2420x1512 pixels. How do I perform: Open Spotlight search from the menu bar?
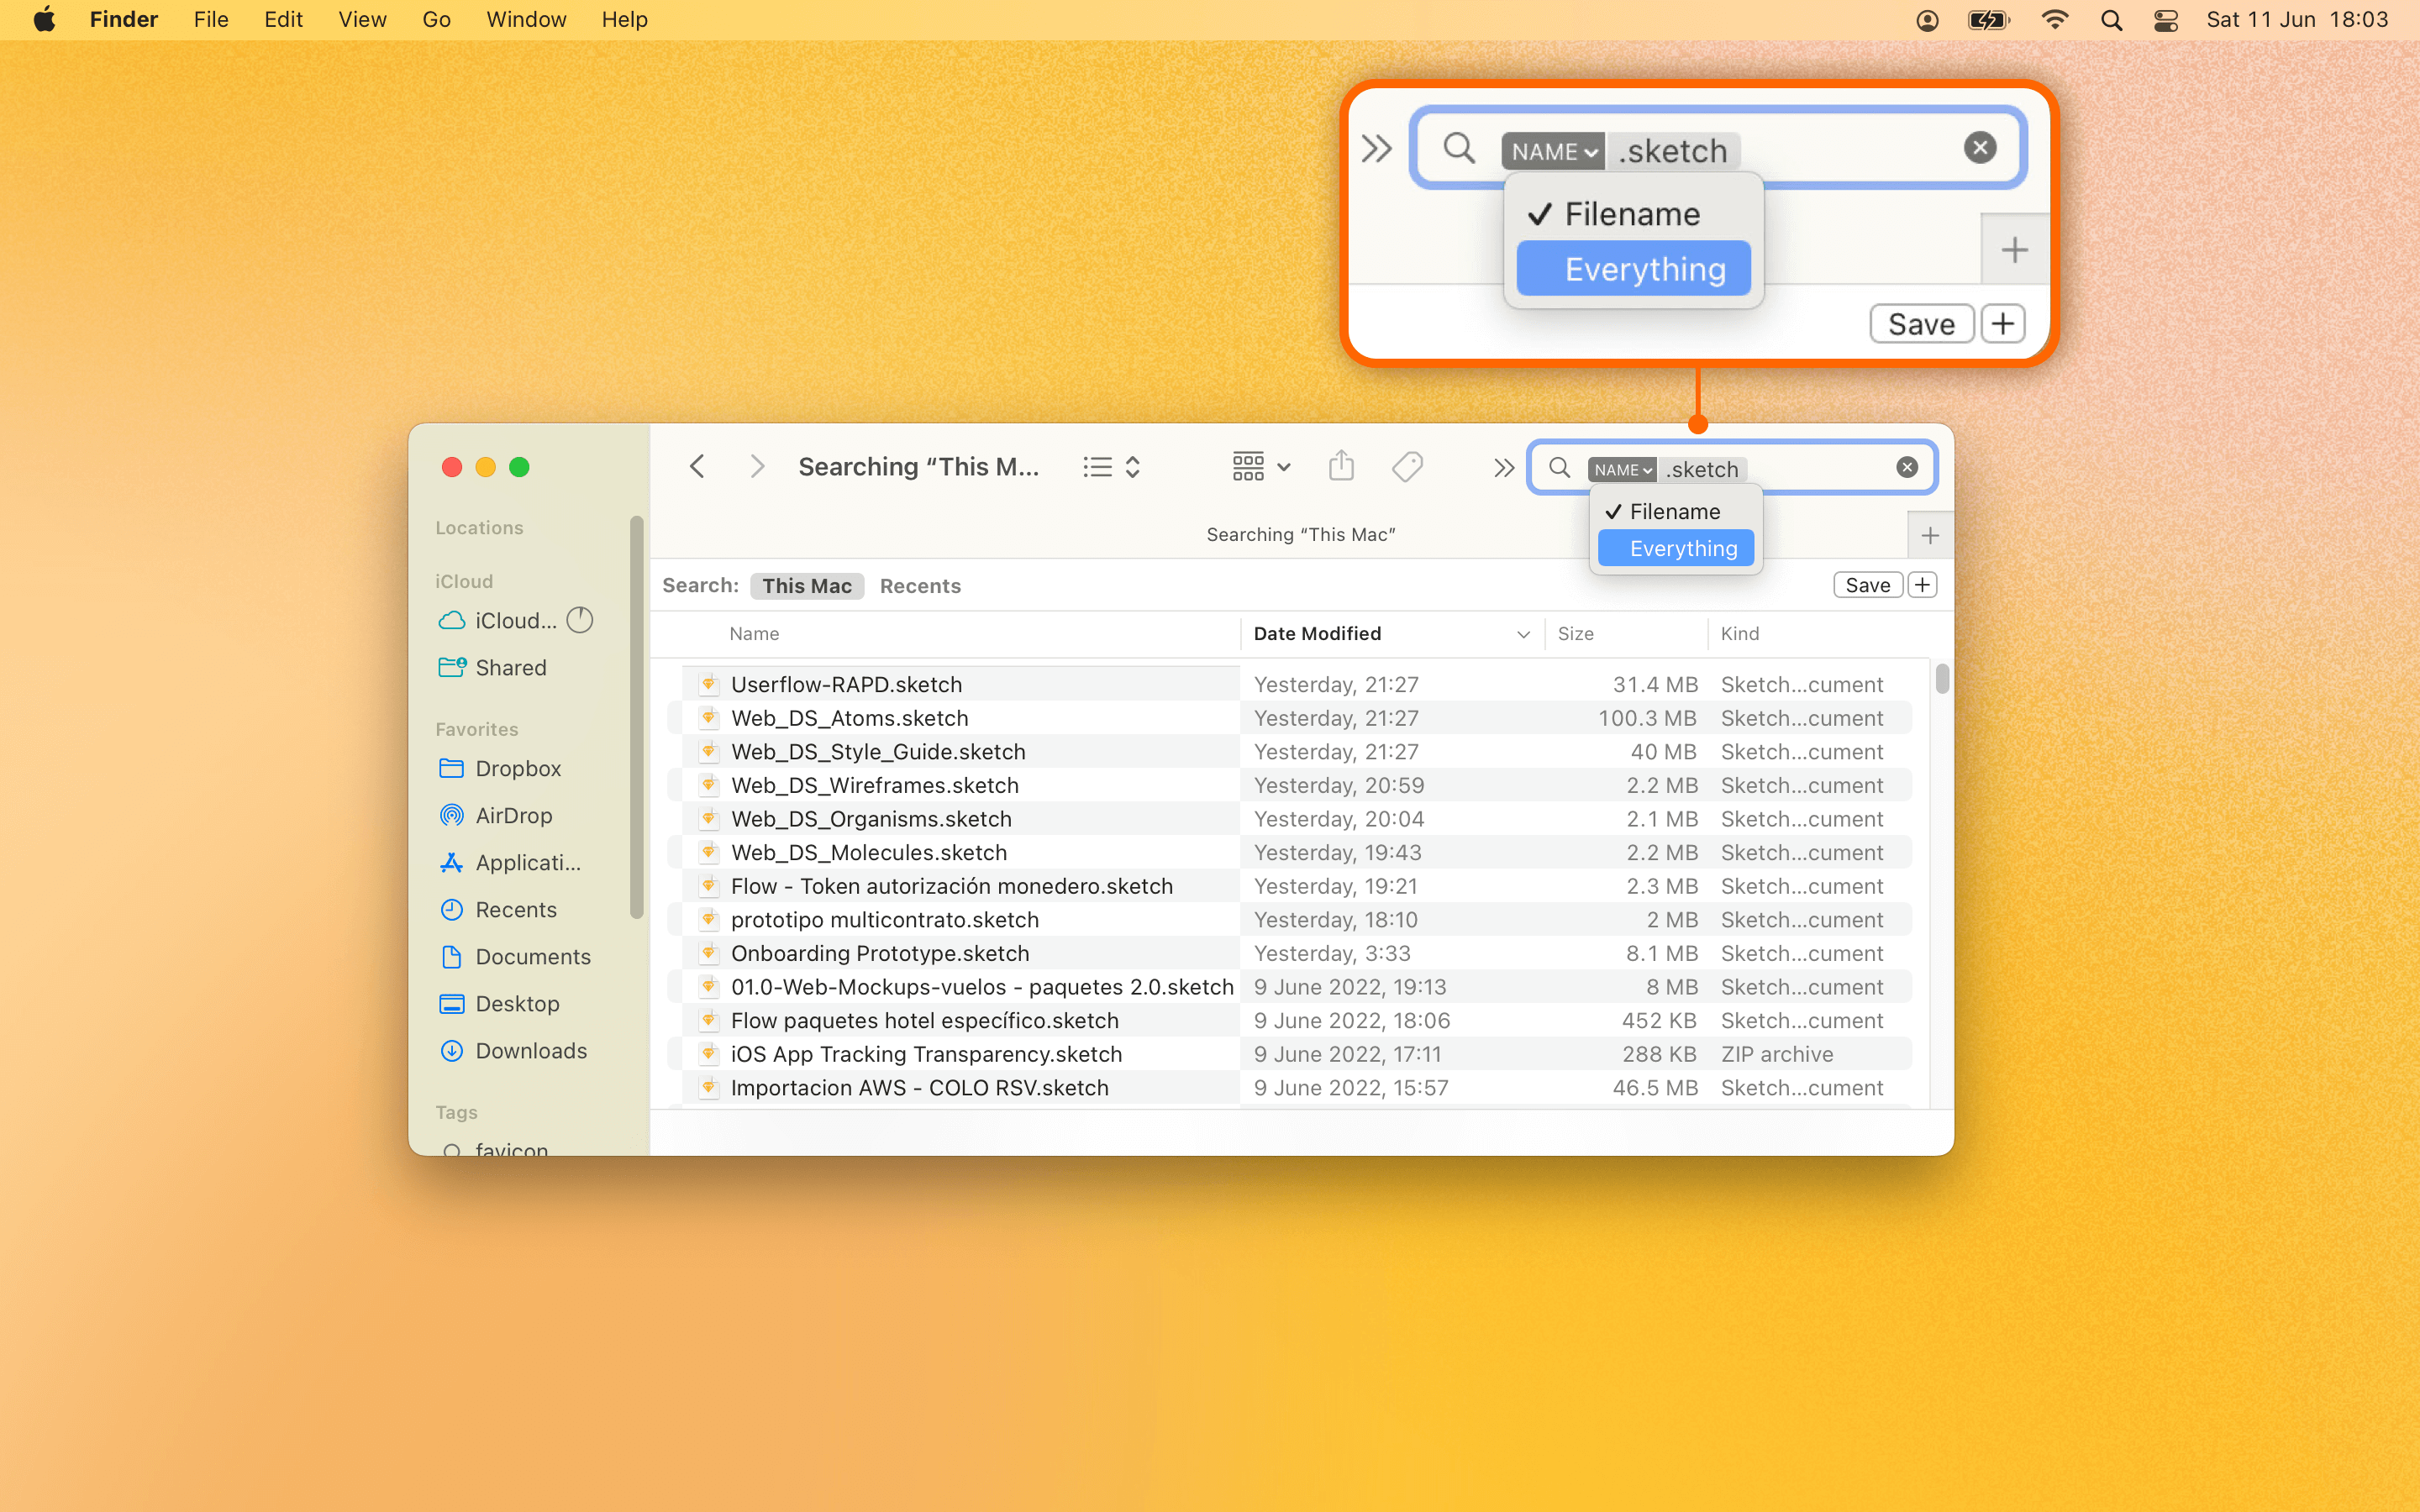point(2111,19)
